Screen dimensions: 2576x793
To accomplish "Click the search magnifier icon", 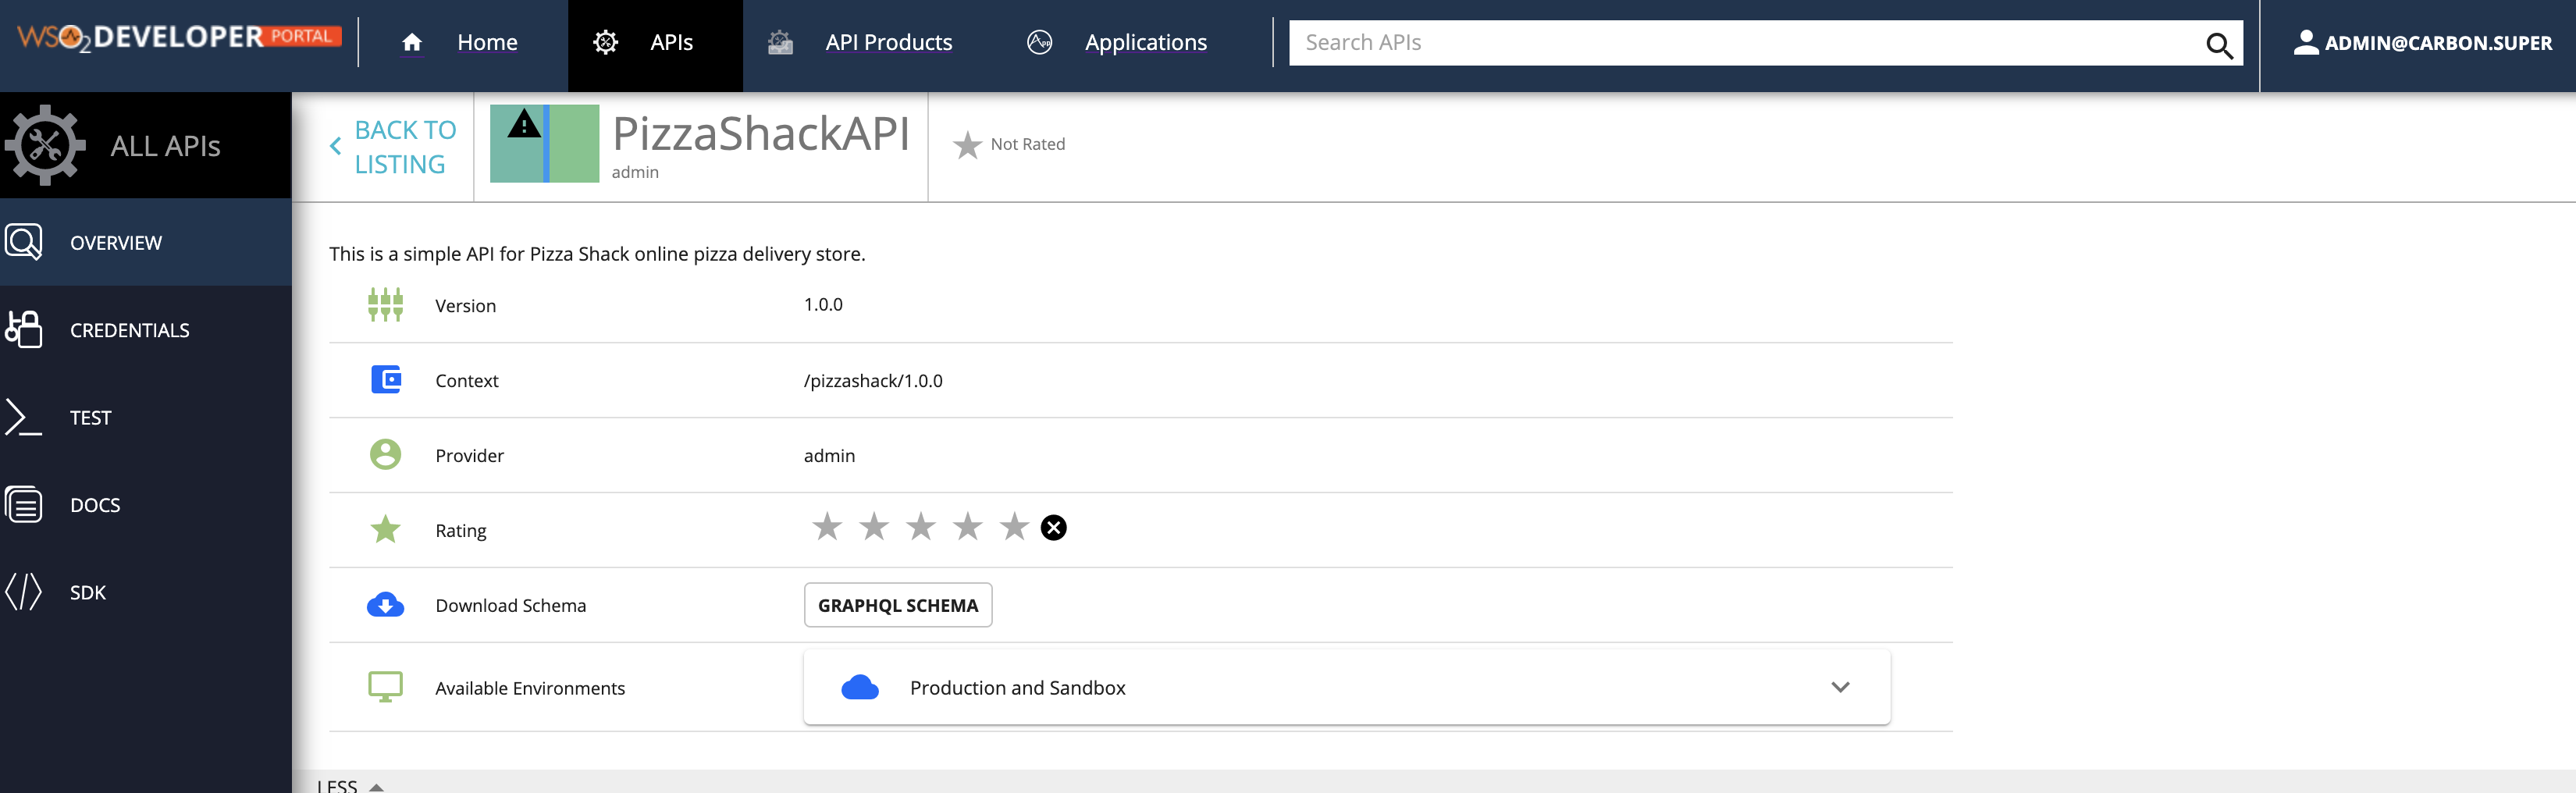I will (x=2219, y=45).
